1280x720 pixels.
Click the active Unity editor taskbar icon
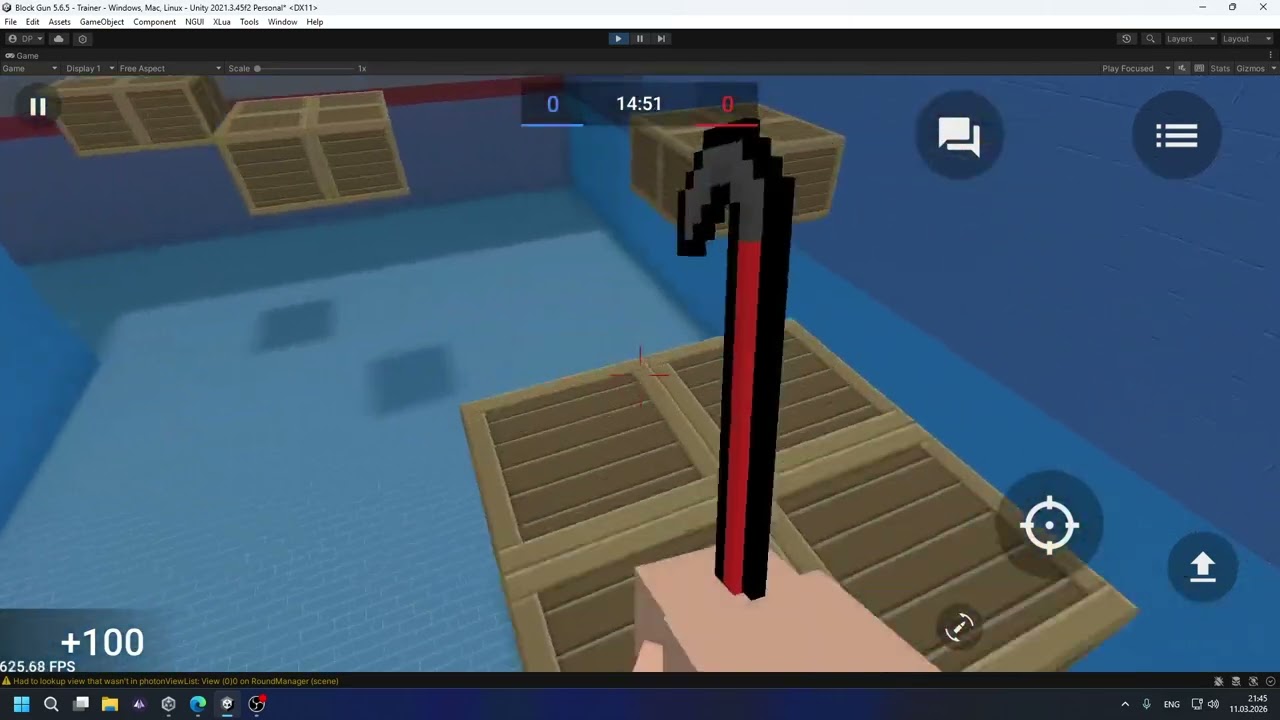(x=227, y=704)
